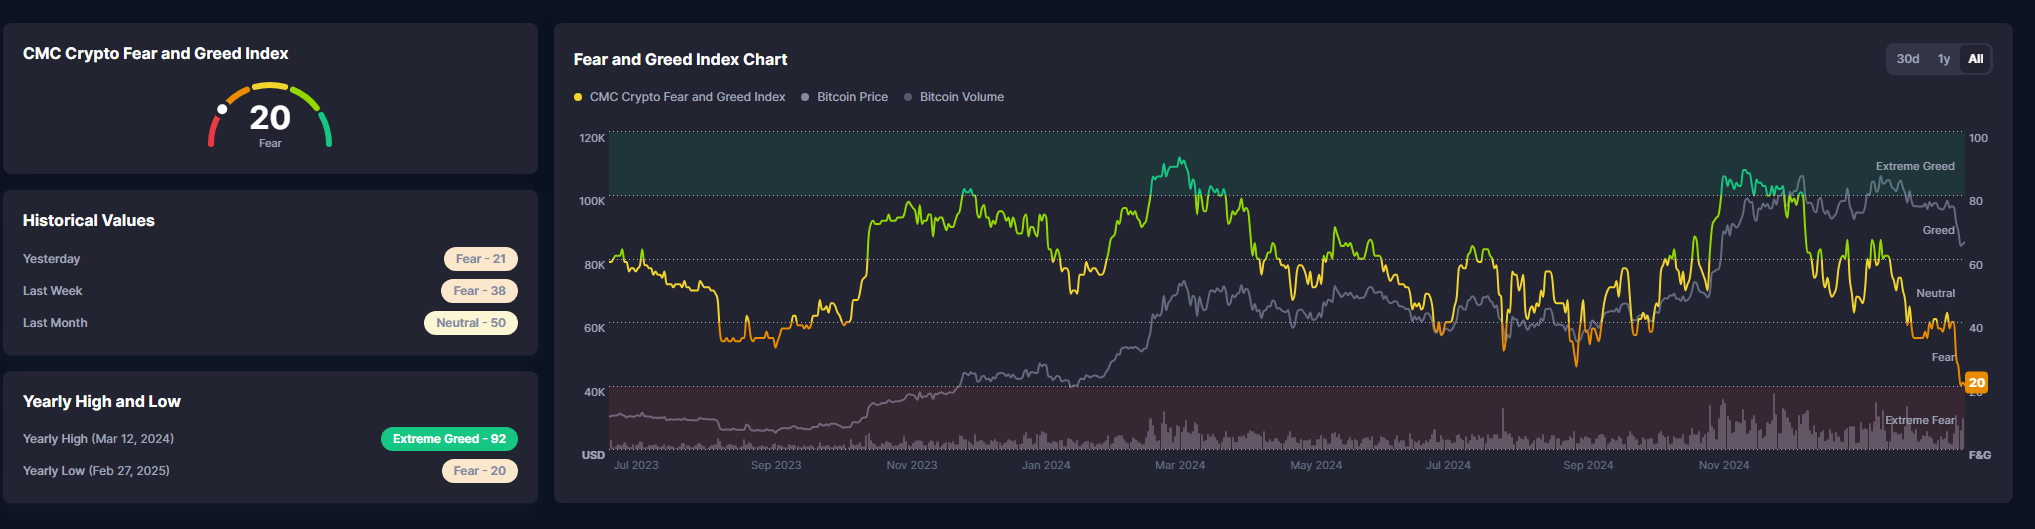The width and height of the screenshot is (2035, 529).
Task: Click the 'Jul 2023' x-axis label
Action: [636, 465]
